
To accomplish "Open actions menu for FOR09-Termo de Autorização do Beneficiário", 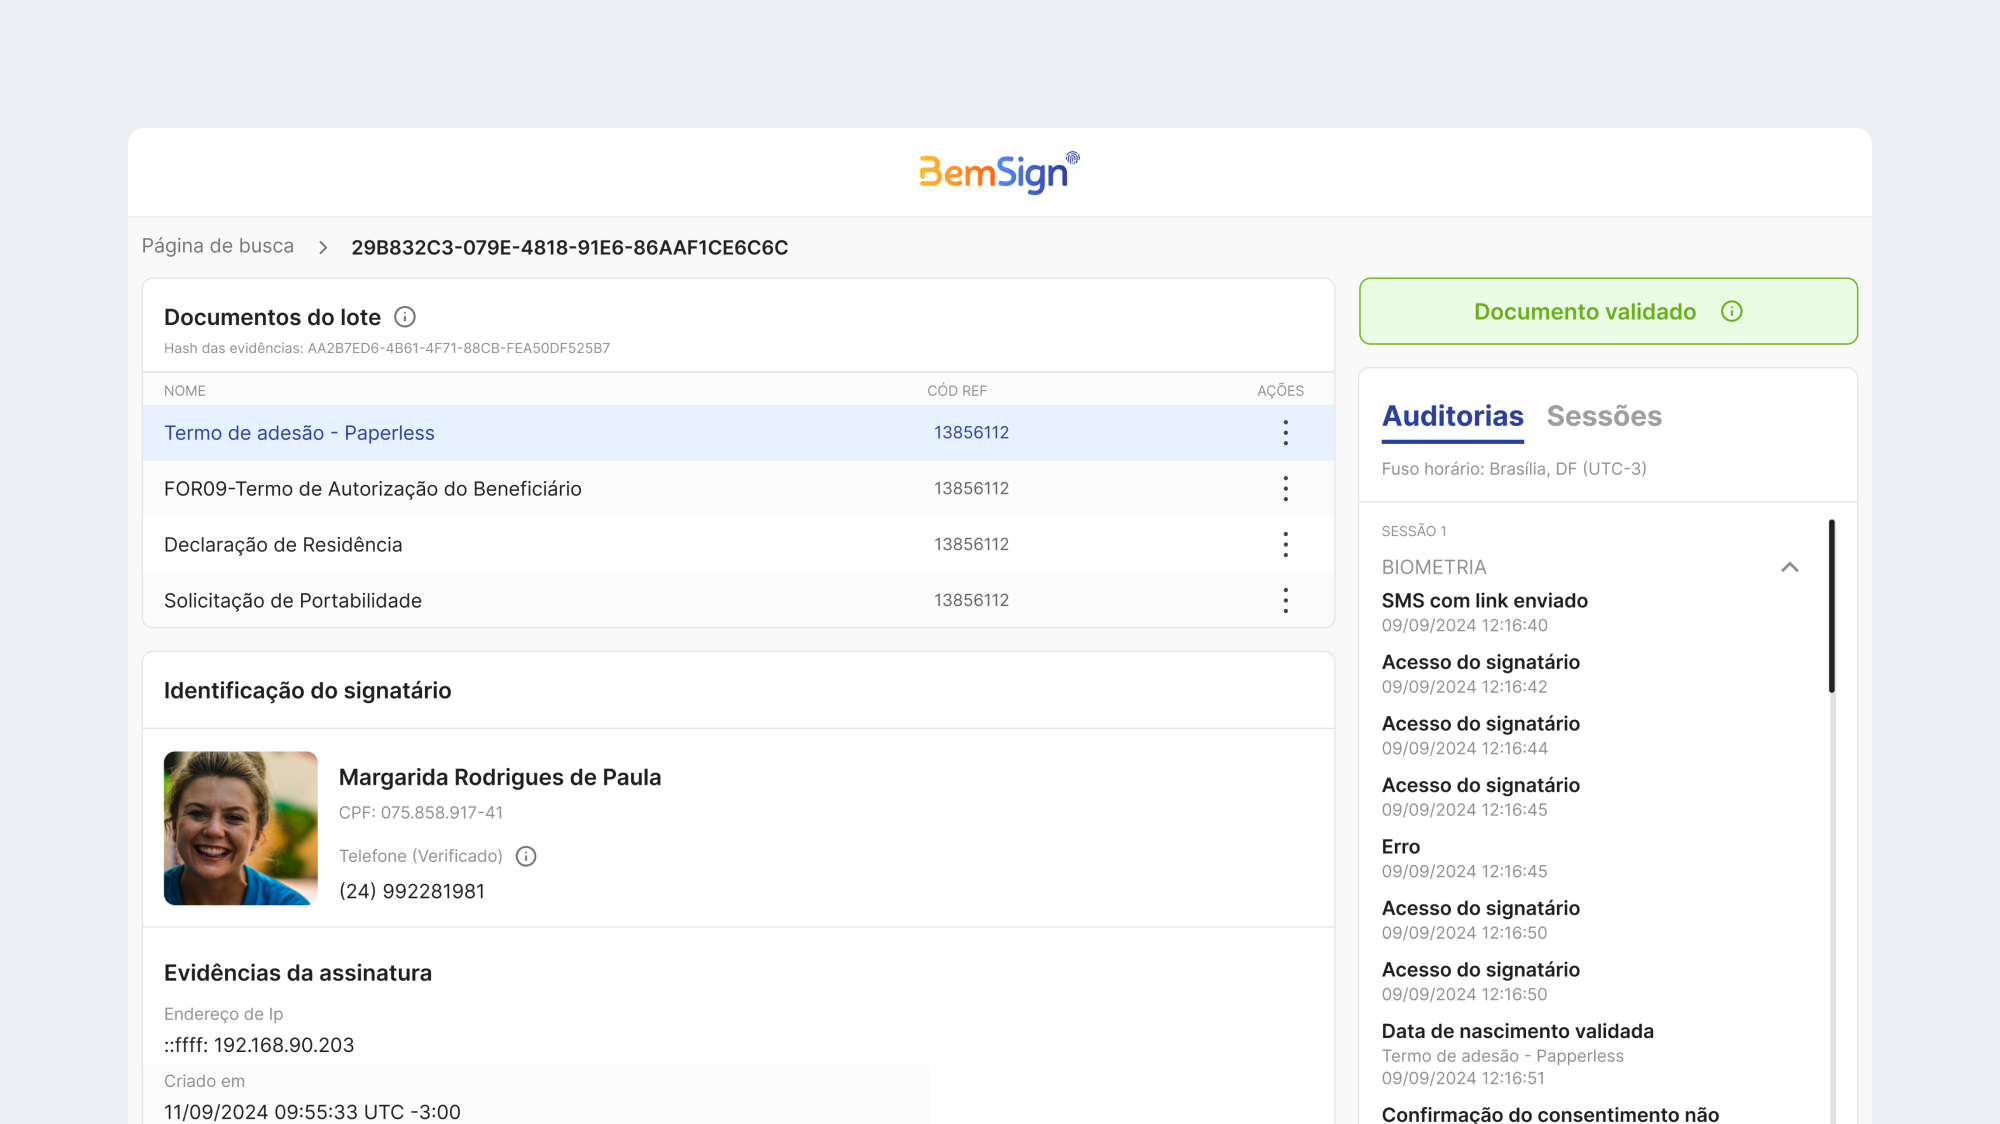I will pos(1286,489).
